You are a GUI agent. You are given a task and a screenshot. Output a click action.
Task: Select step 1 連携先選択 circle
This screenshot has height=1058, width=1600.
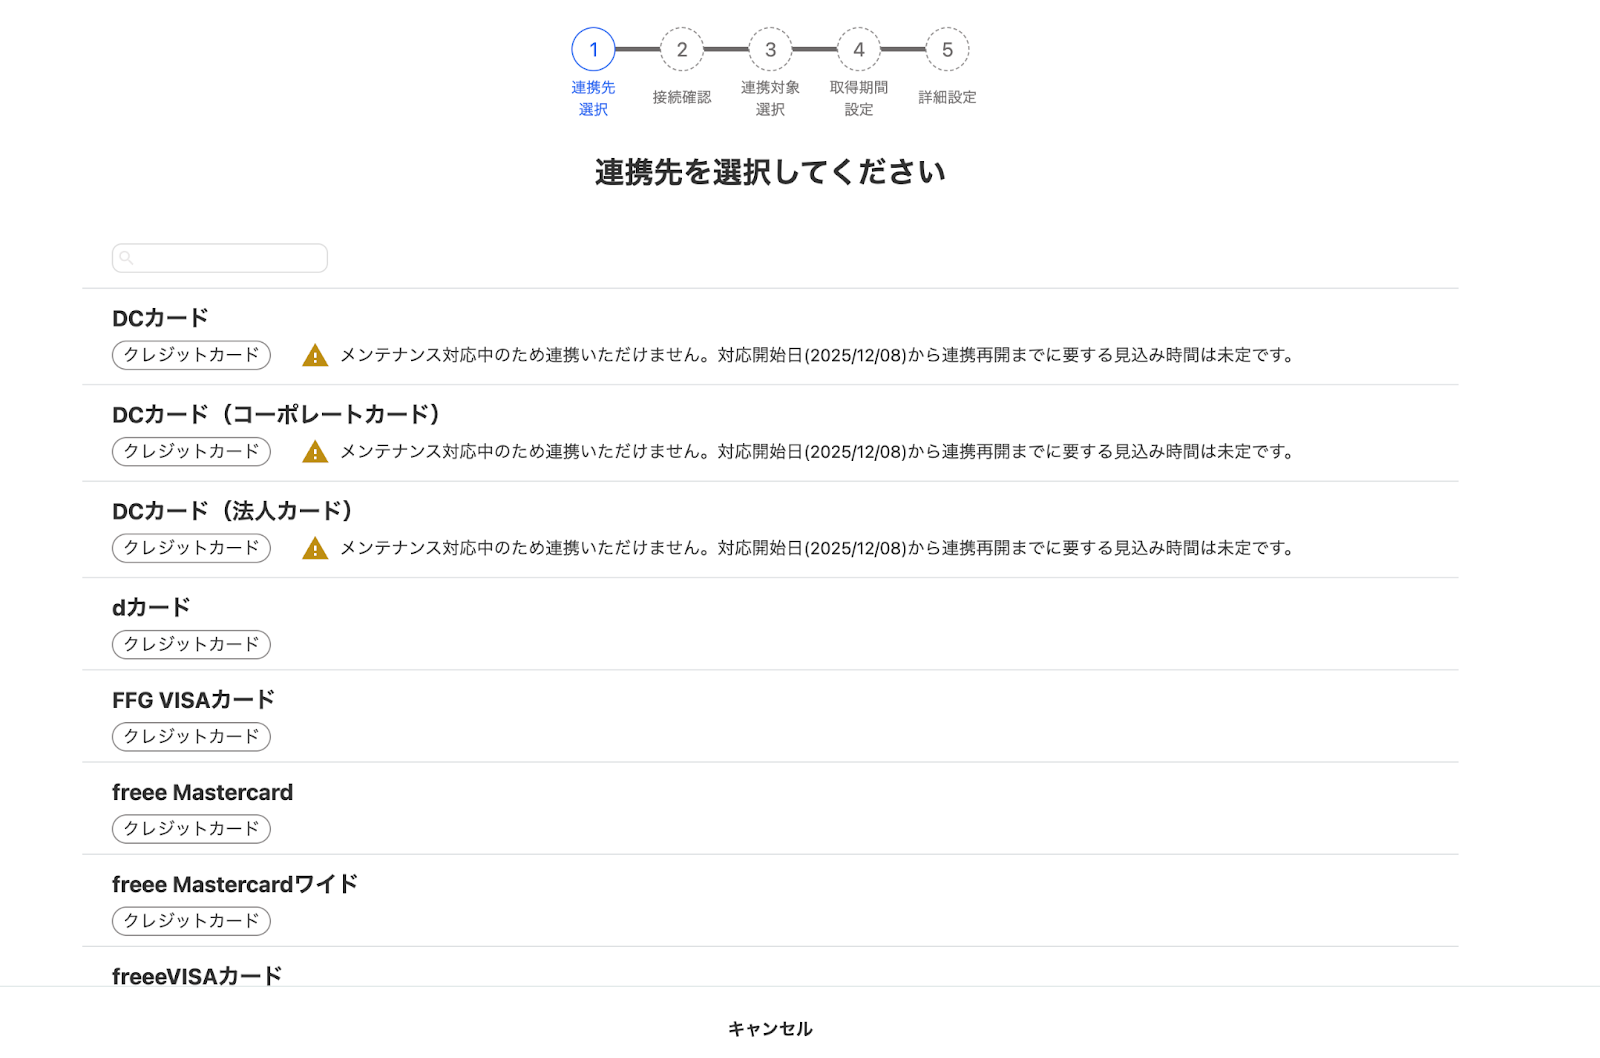coord(593,49)
